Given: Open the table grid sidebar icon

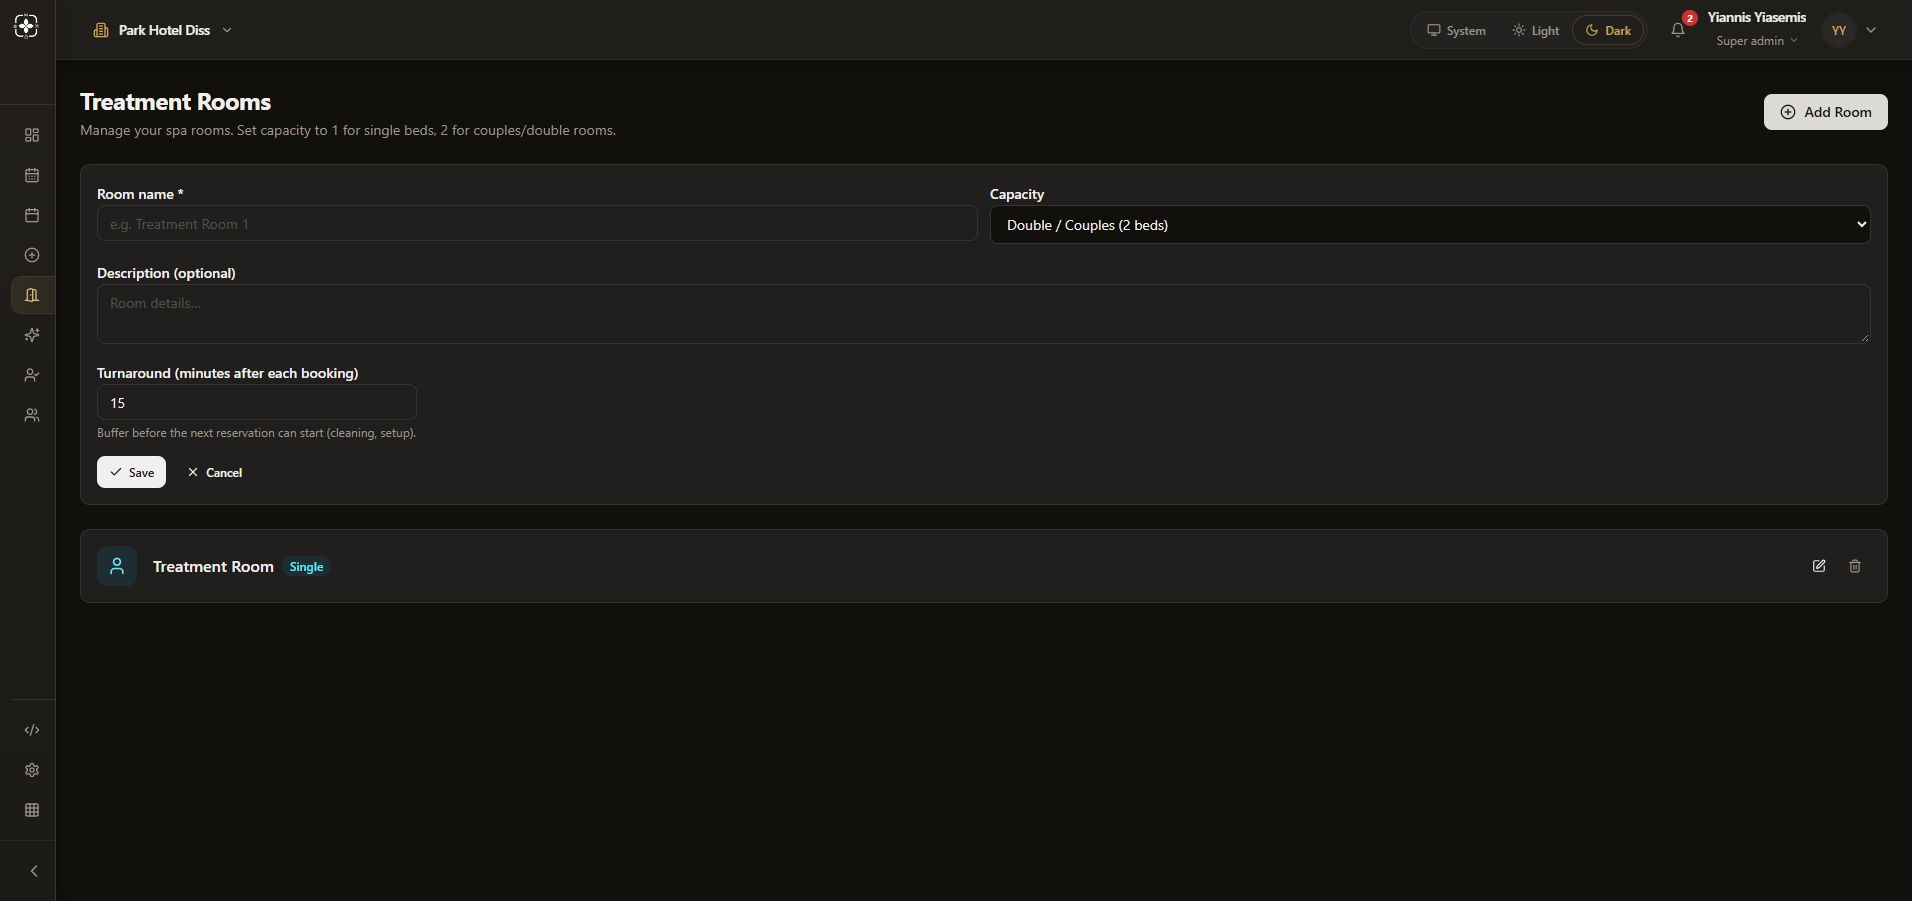Looking at the screenshot, I should coord(32,810).
